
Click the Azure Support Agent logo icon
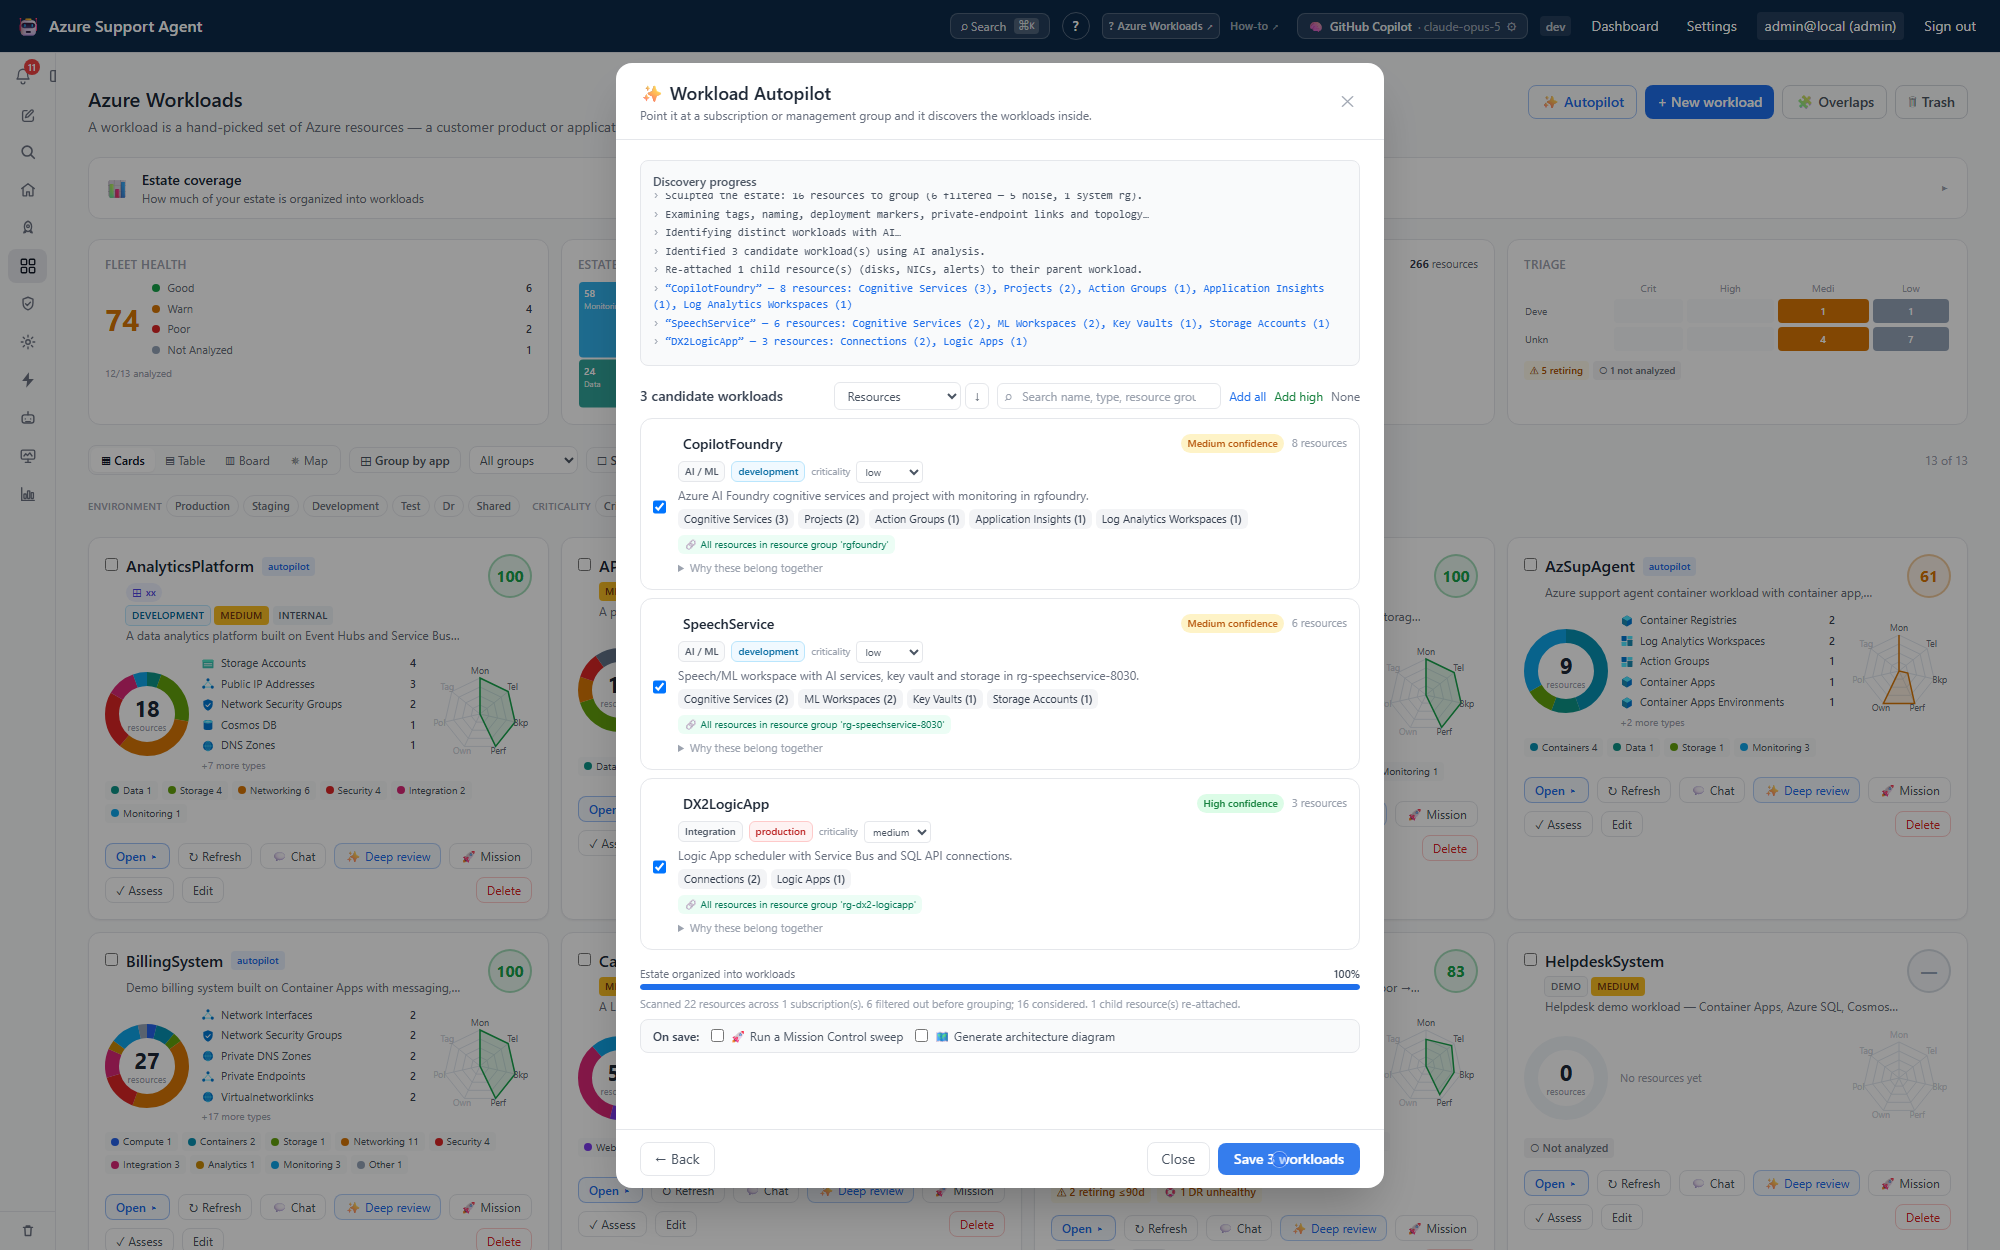[28, 26]
